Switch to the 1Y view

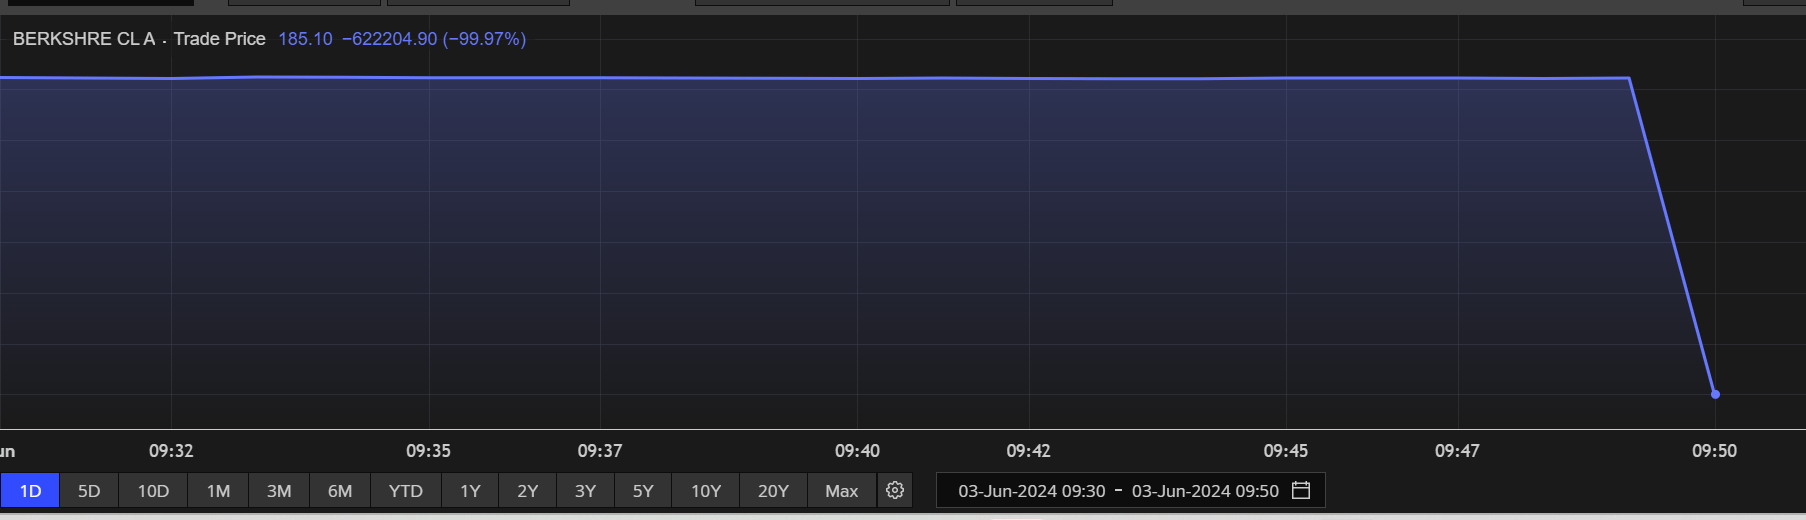(470, 491)
